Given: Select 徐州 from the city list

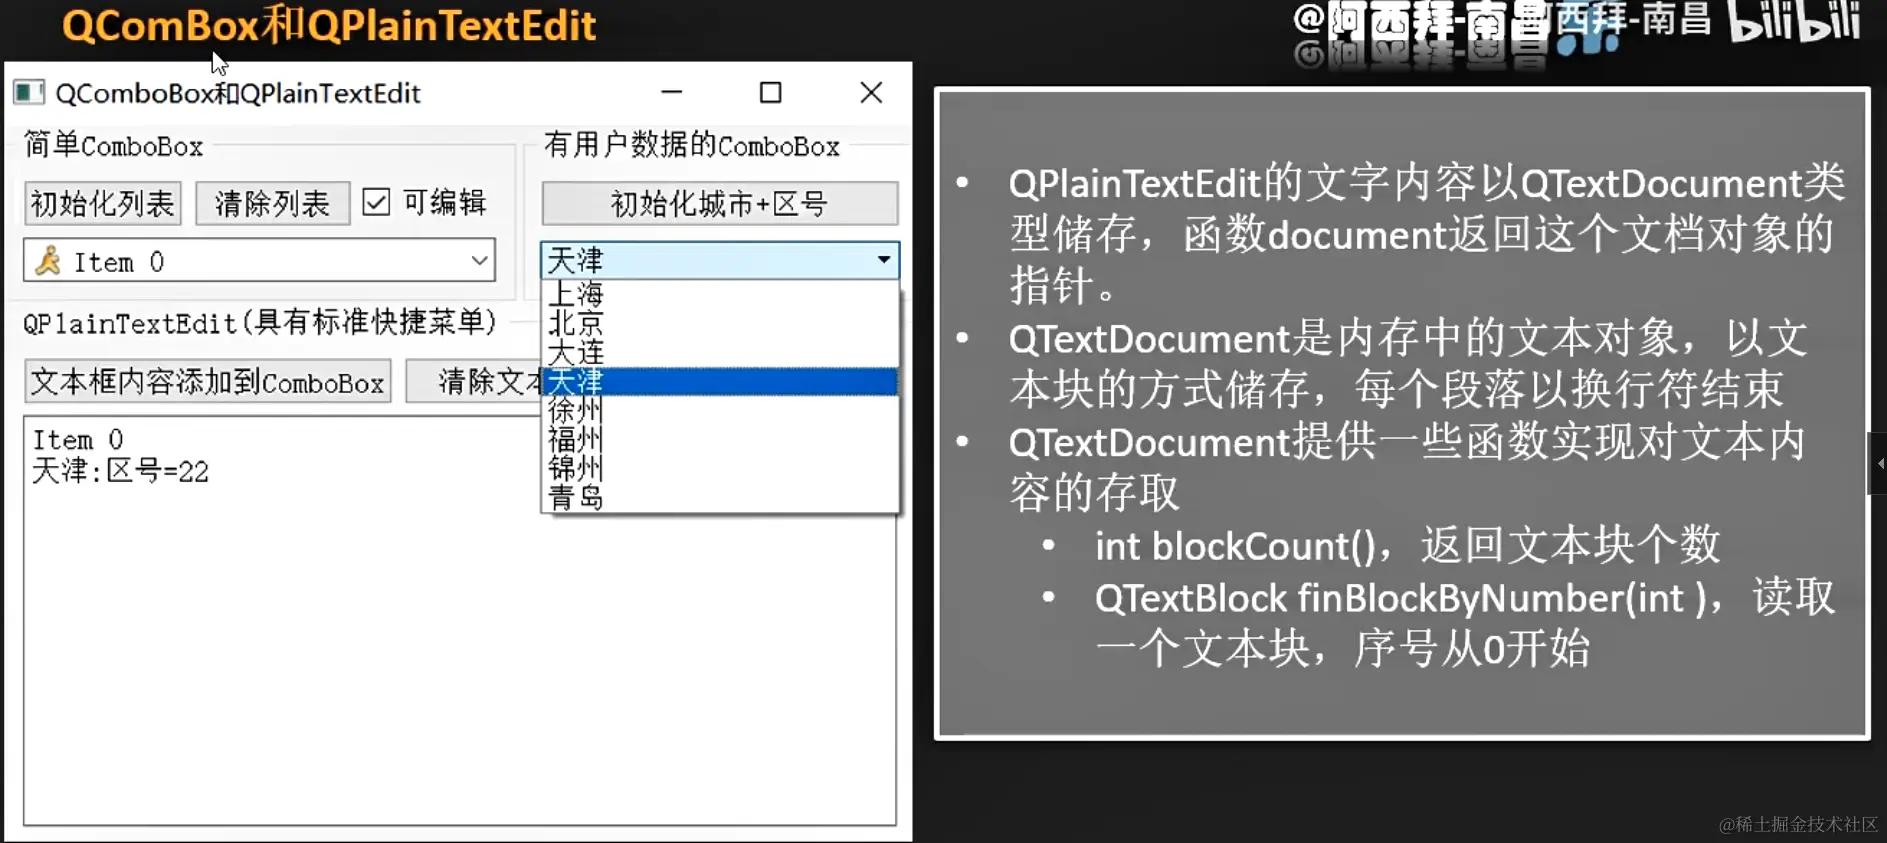Looking at the screenshot, I should [x=719, y=410].
